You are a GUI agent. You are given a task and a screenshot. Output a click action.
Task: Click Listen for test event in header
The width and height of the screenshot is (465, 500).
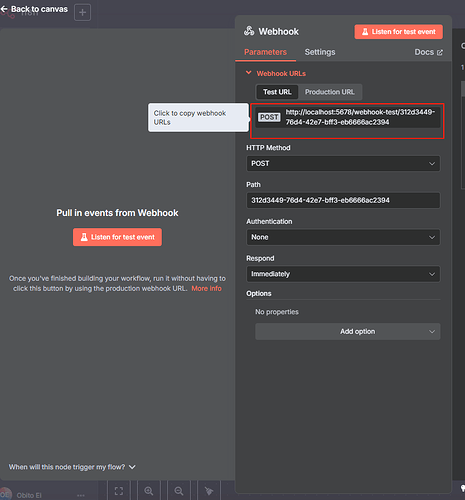[x=398, y=32]
